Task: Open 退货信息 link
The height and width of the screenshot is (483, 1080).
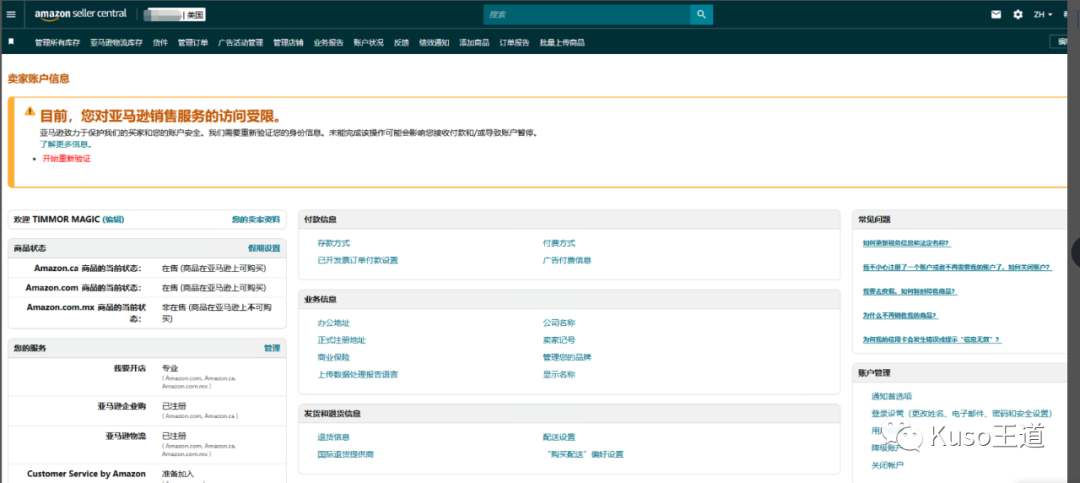Action: pyautogui.click(x=333, y=438)
